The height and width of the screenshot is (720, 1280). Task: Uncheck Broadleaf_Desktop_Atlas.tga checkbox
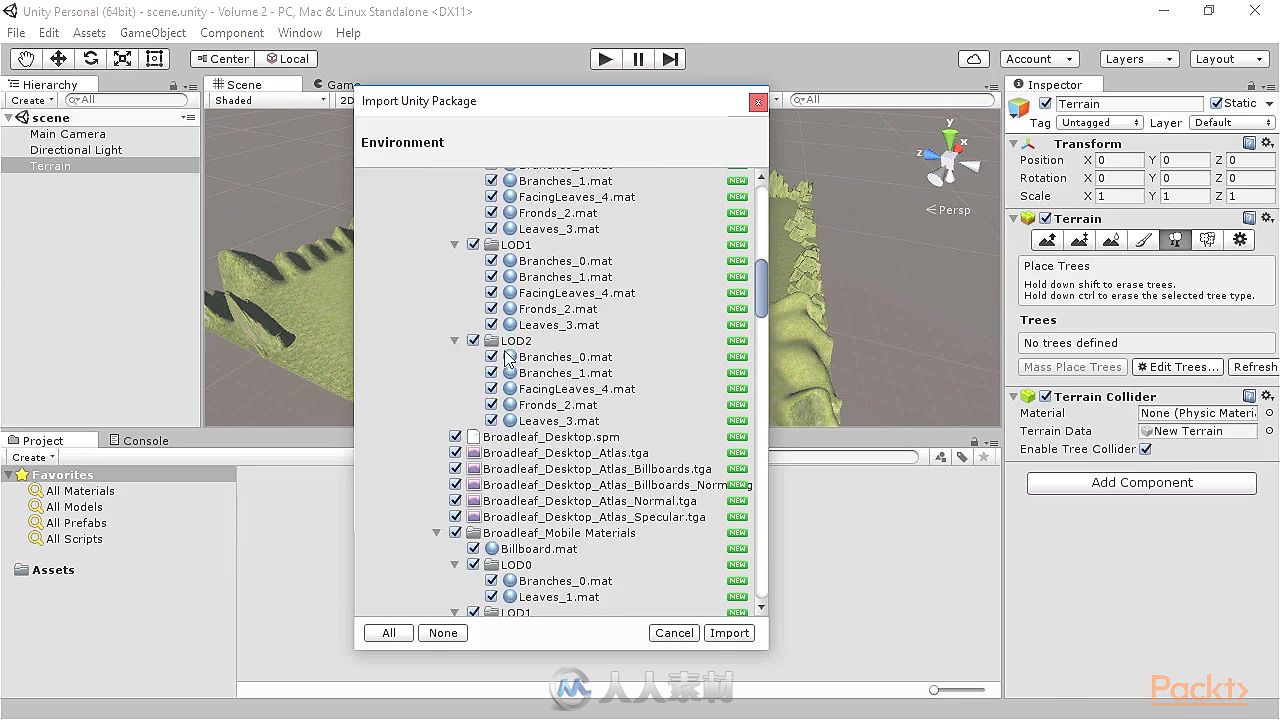(x=456, y=453)
